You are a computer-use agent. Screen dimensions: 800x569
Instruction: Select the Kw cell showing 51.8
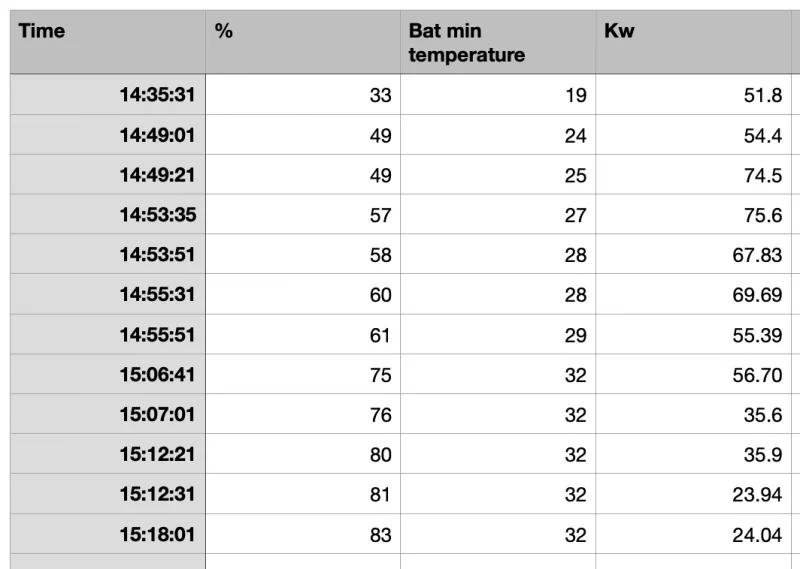pyautogui.click(x=762, y=96)
